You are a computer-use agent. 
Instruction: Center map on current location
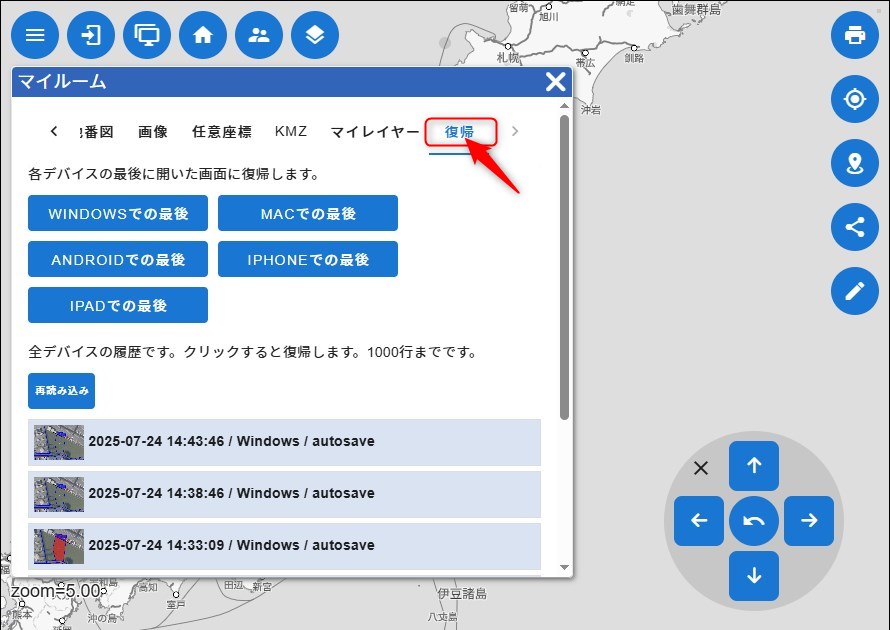click(x=854, y=100)
